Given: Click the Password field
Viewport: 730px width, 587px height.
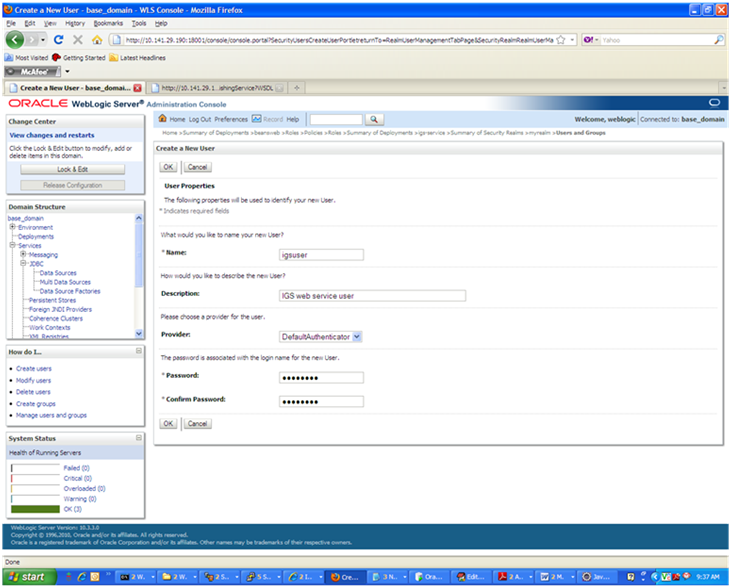Looking at the screenshot, I should pos(321,378).
